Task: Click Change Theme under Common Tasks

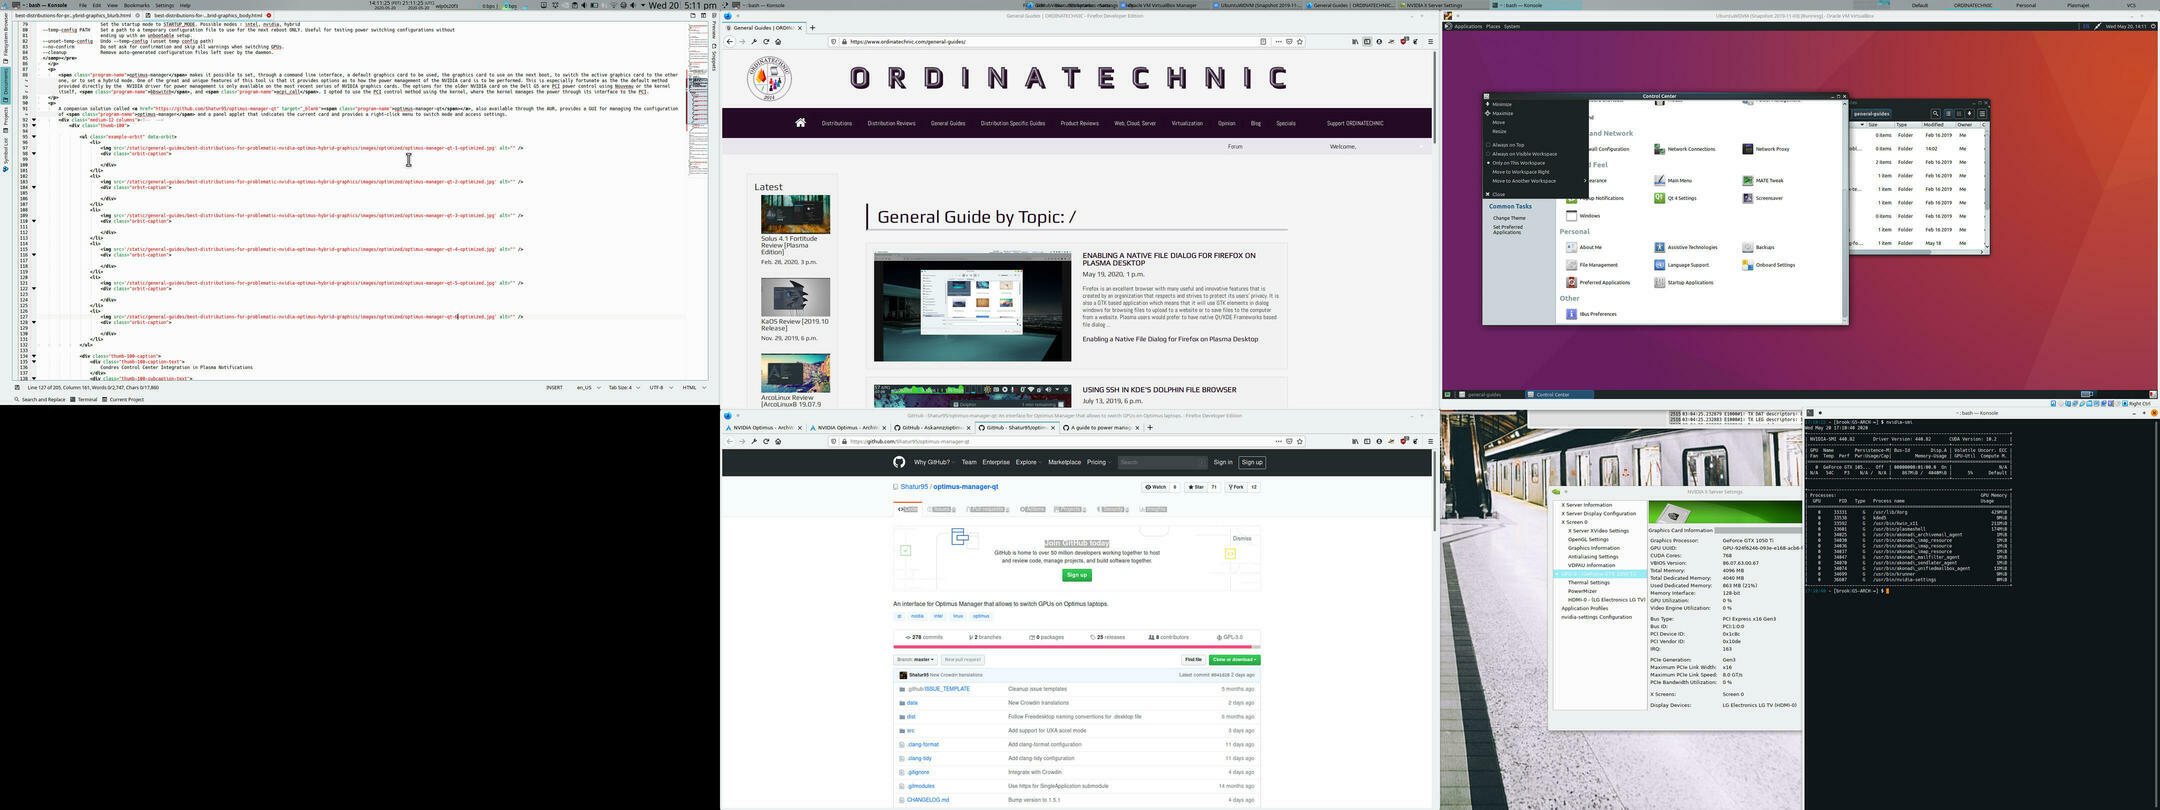Action: (1509, 218)
